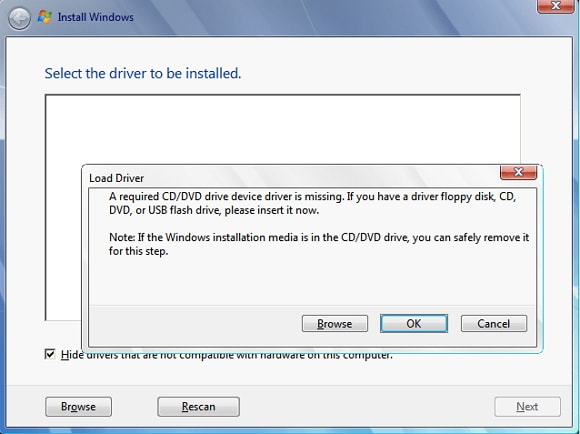Click the Windows flag logo icon
580x434 pixels.
point(45,17)
